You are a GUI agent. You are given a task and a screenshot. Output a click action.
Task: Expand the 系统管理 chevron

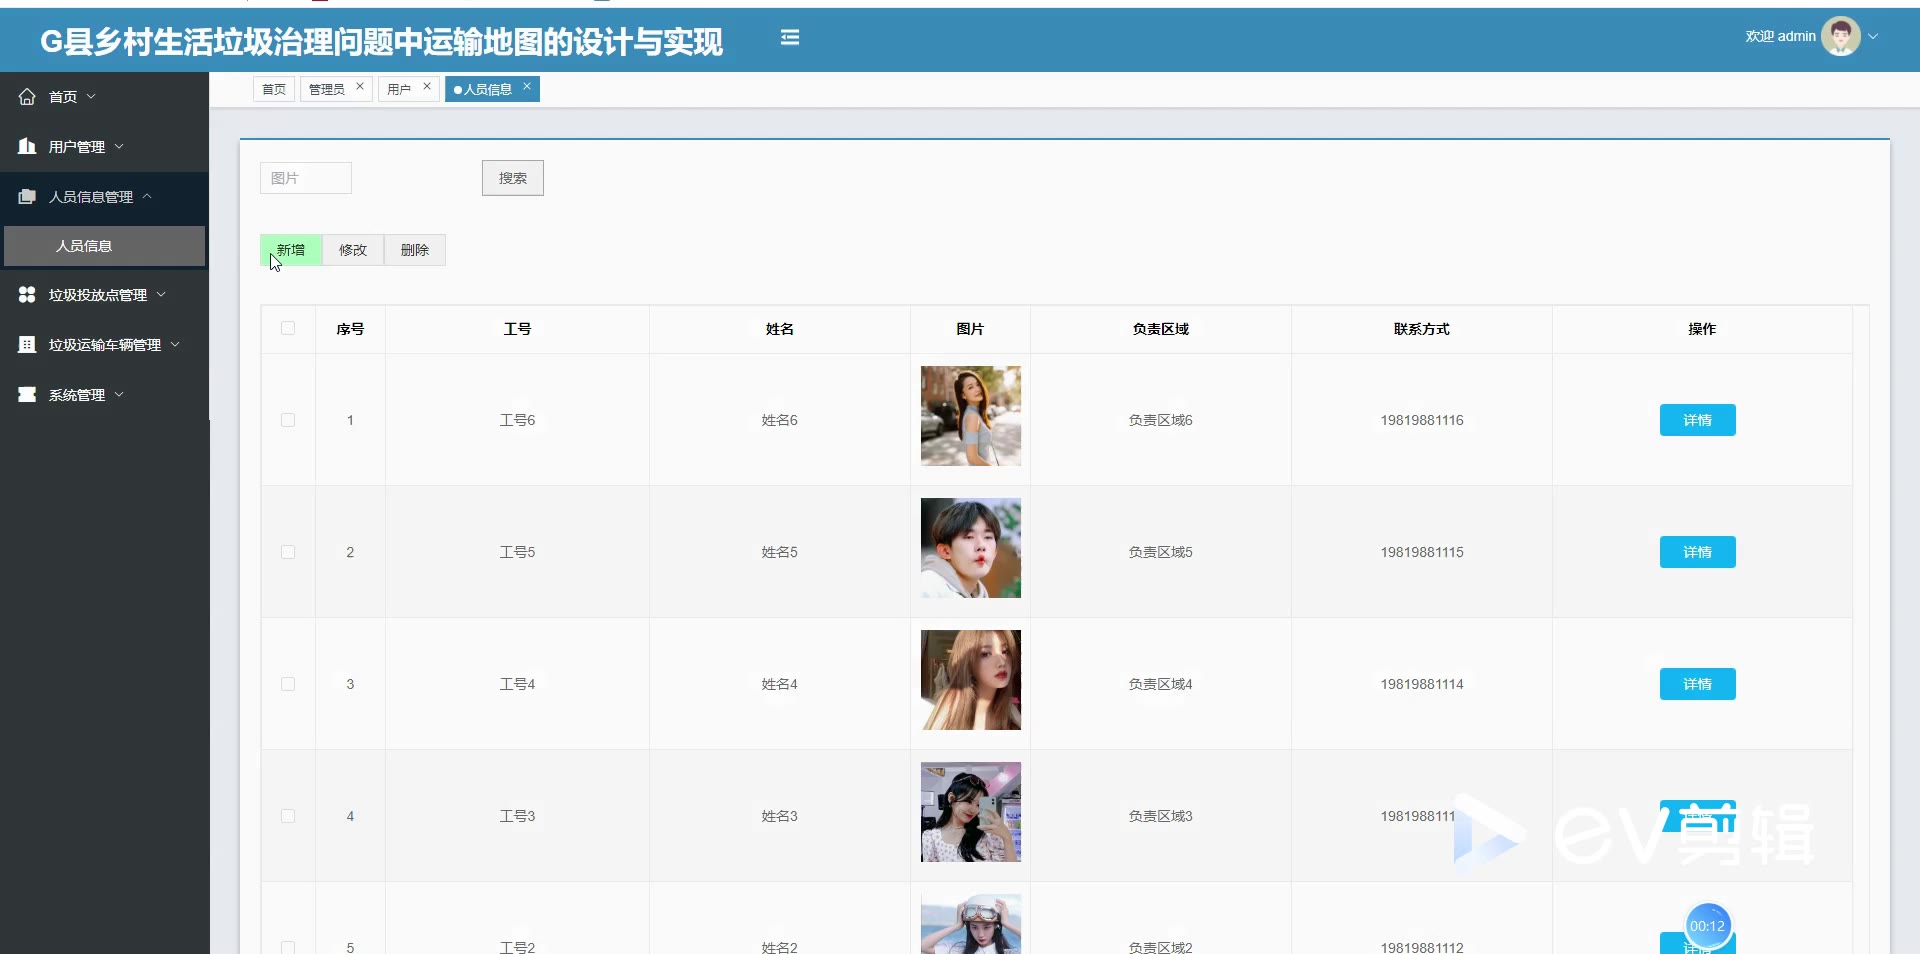click(119, 395)
